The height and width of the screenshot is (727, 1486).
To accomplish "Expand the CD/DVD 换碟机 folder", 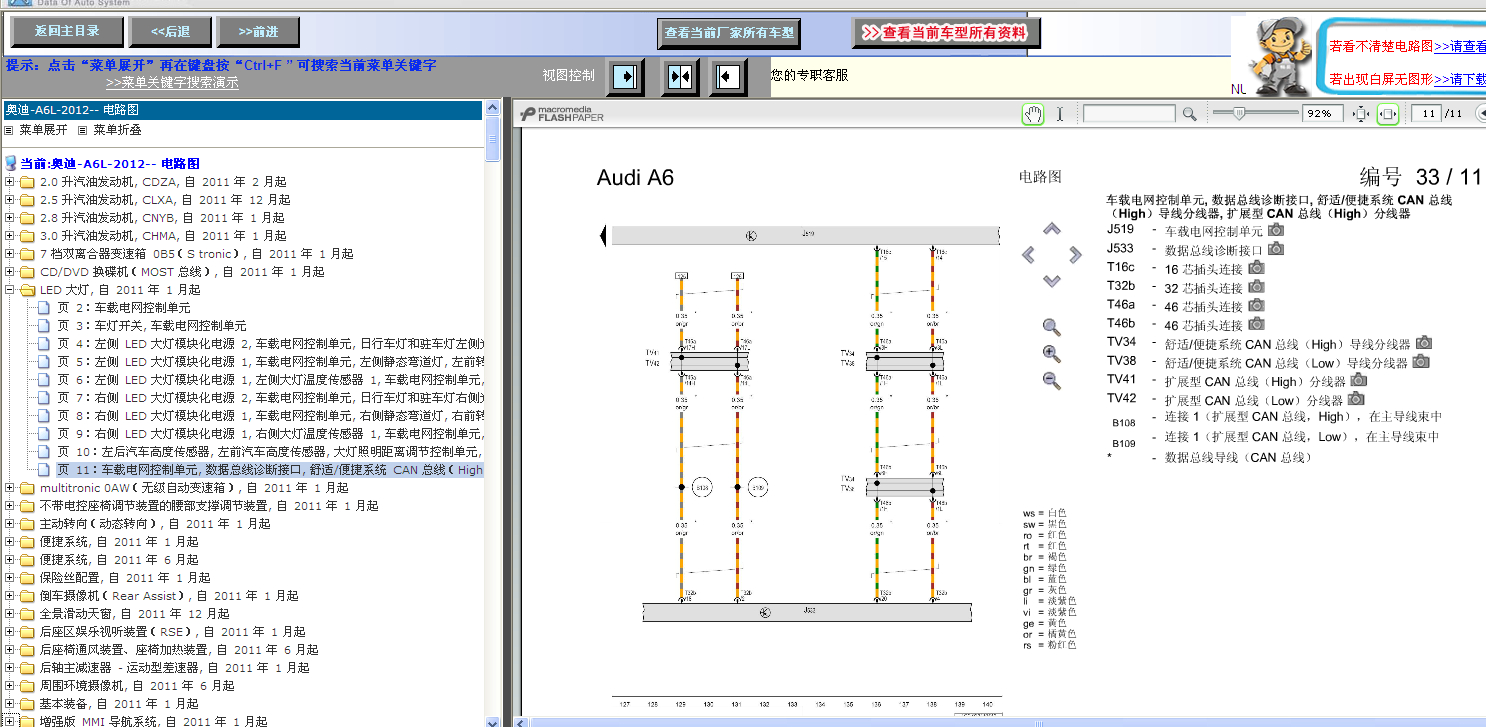I will click(x=11, y=272).
